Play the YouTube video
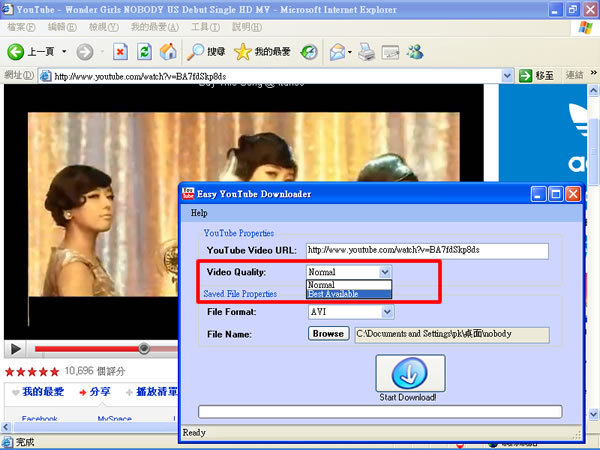Viewport: 600px width, 450px height. 16,349
